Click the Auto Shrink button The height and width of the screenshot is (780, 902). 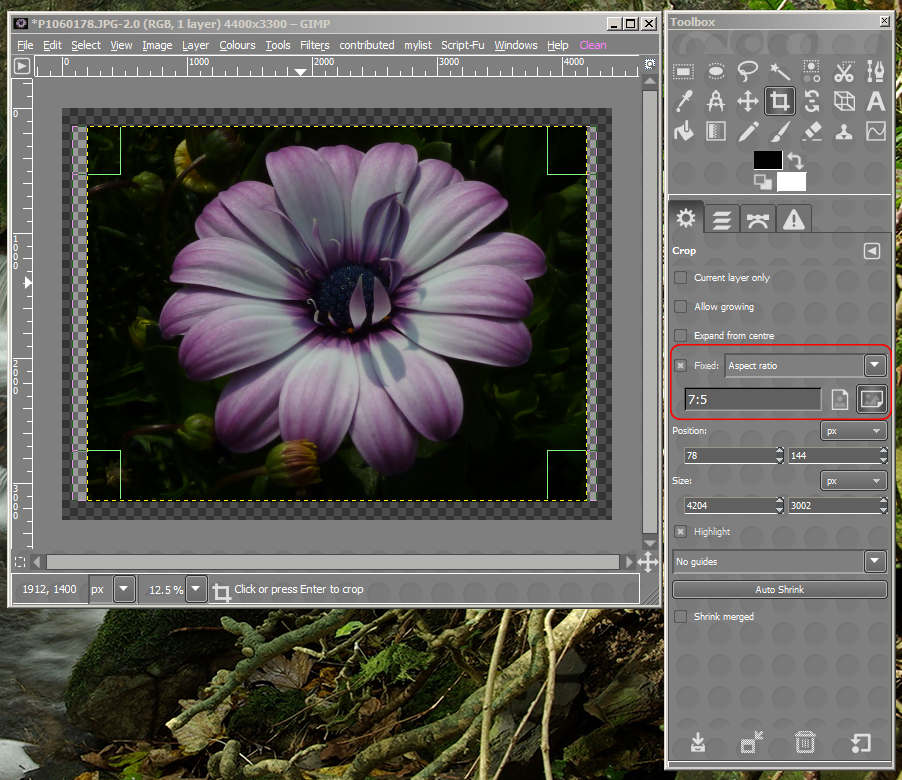(x=779, y=590)
